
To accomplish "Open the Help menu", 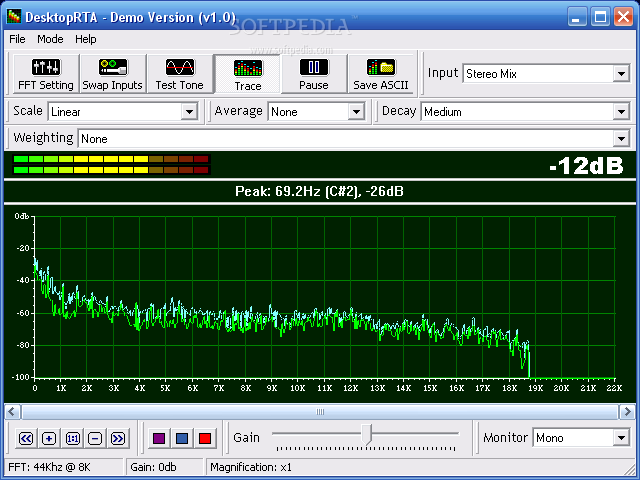I will coord(86,39).
